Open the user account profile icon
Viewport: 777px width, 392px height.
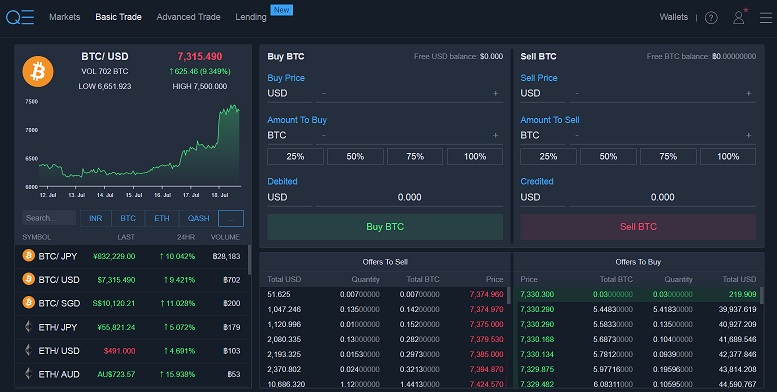pos(739,17)
